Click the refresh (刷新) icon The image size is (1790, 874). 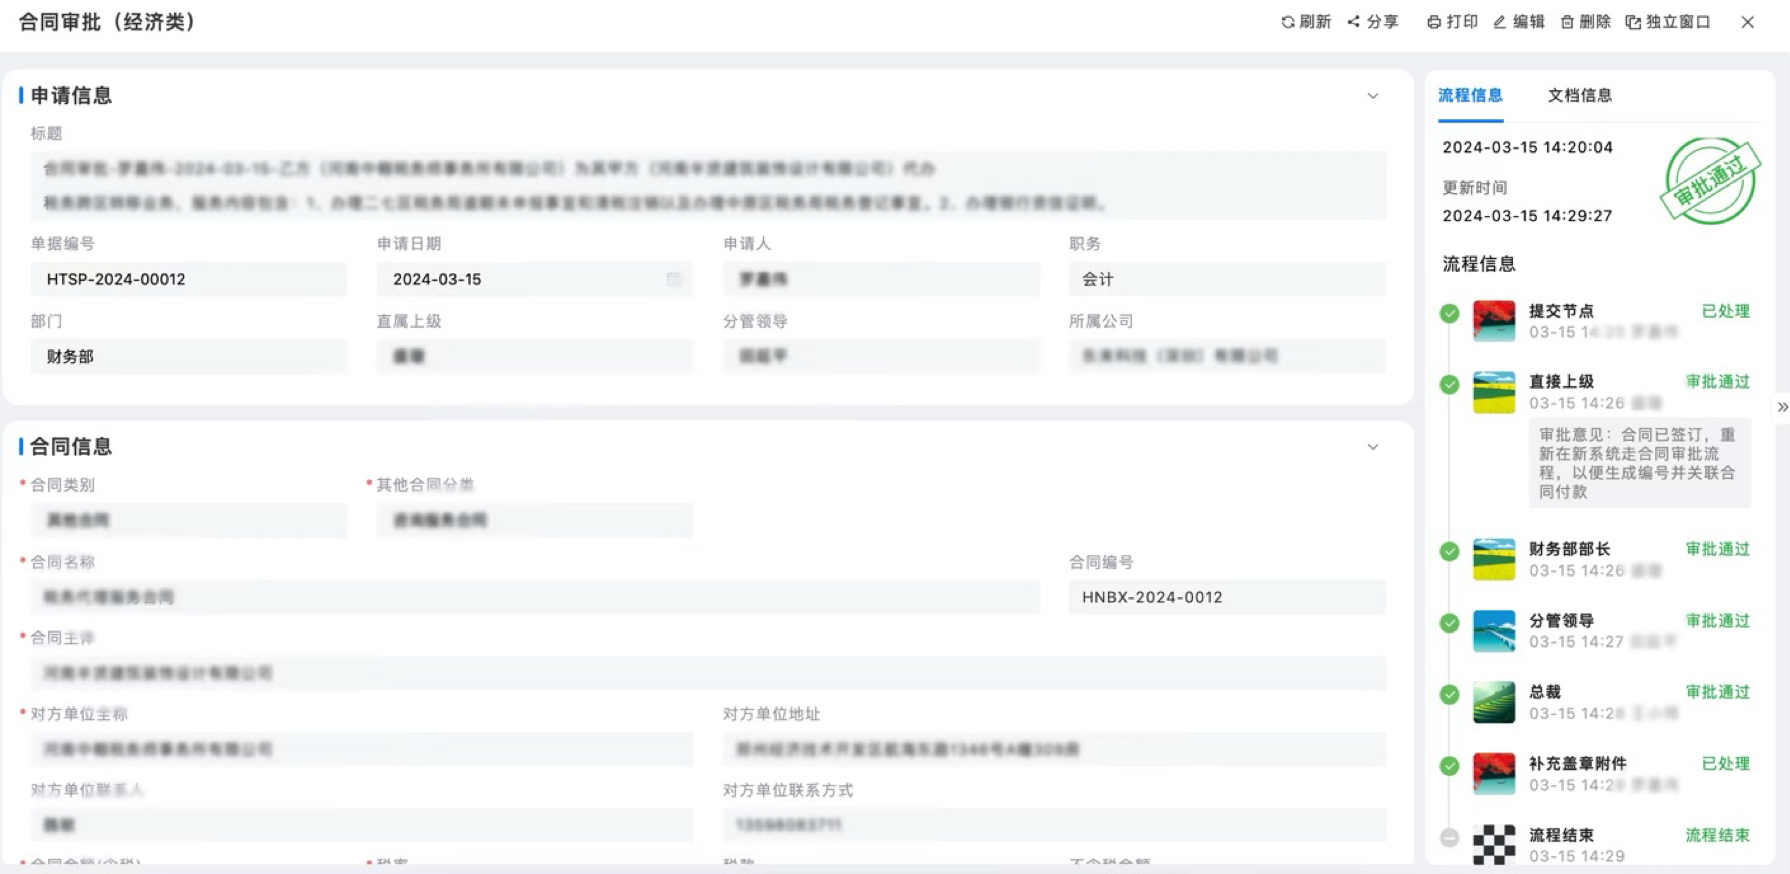(1288, 22)
